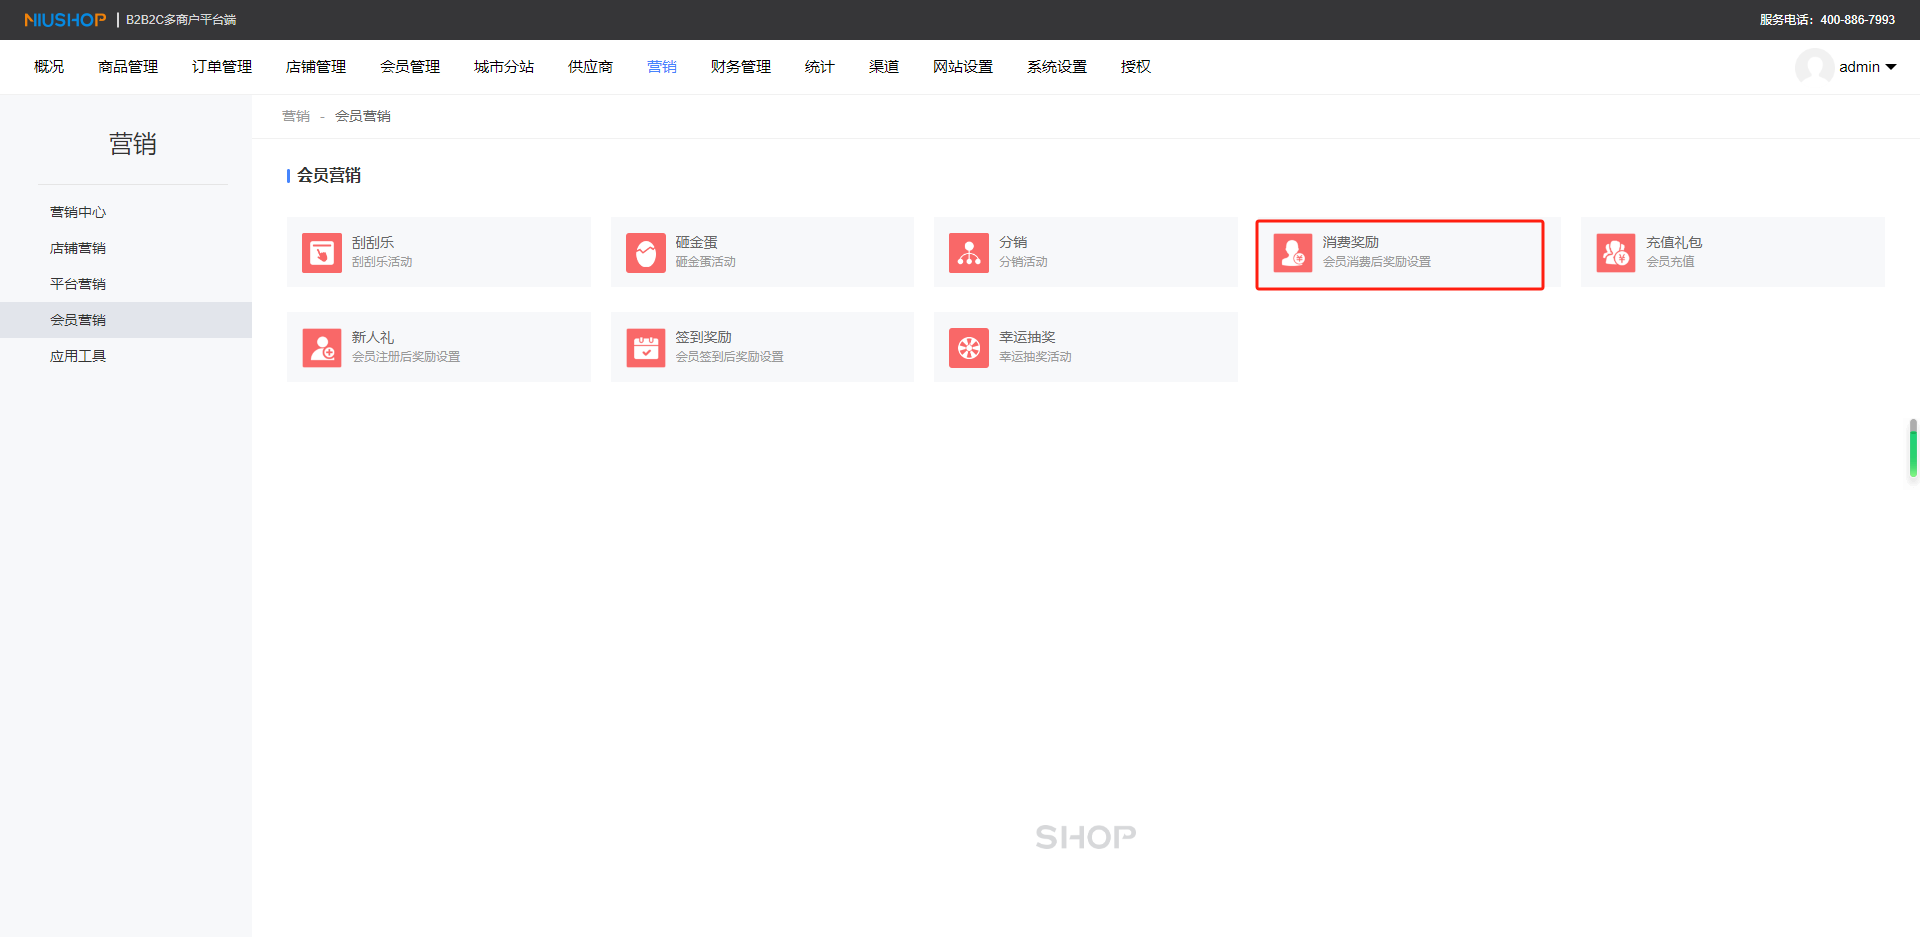Image resolution: width=1920 pixels, height=937 pixels.
Task: Click the 营销 breadcrumb link
Action: 296,116
